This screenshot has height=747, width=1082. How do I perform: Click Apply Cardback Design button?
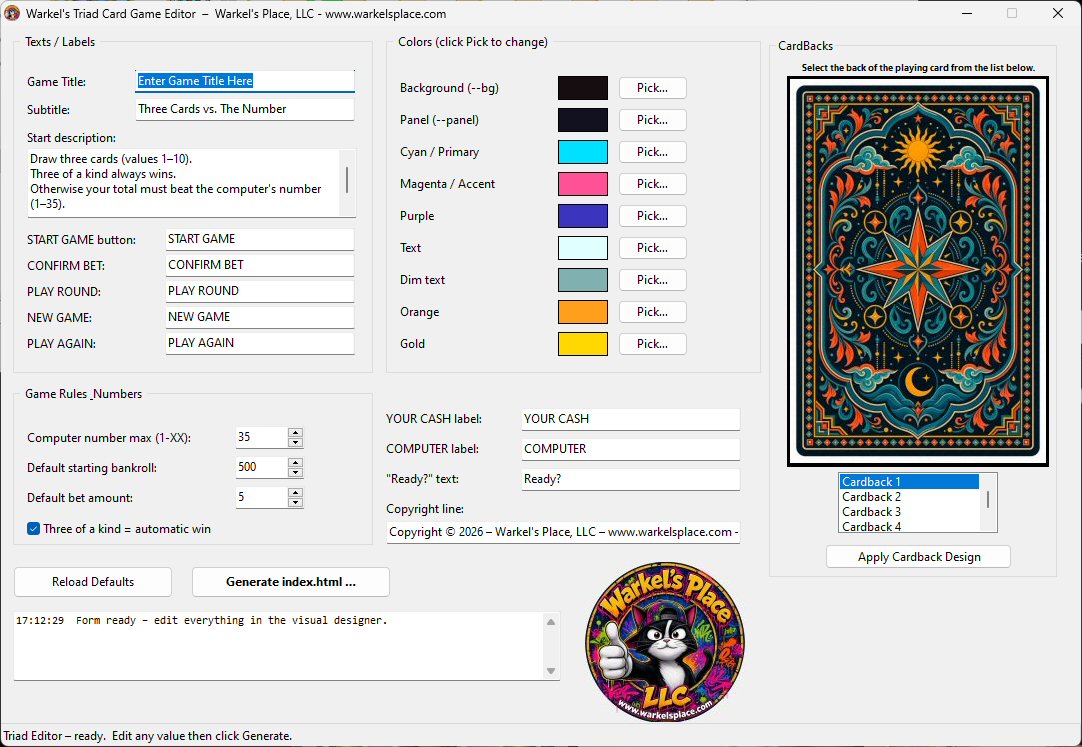(918, 557)
